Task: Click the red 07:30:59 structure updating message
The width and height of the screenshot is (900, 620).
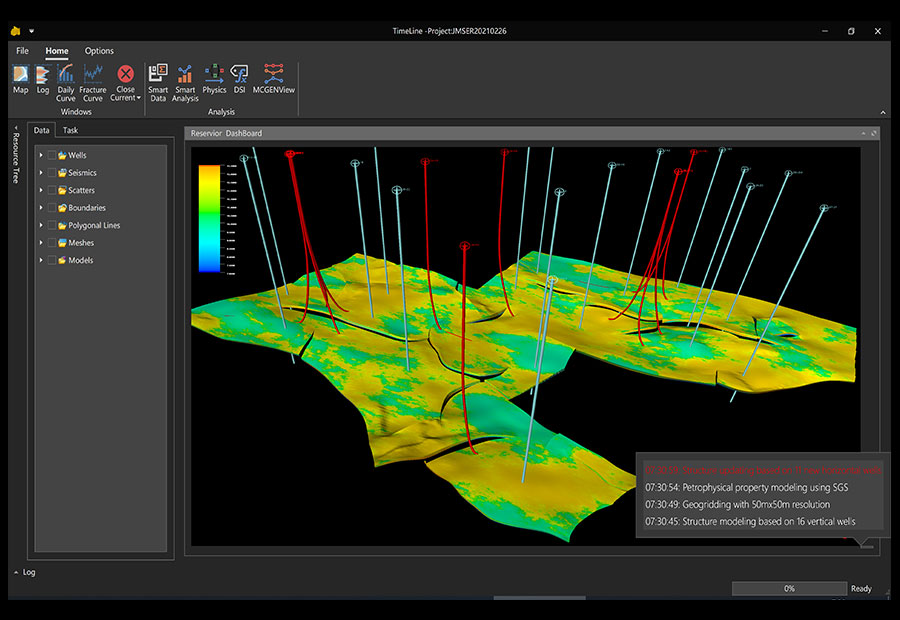Action: point(762,470)
